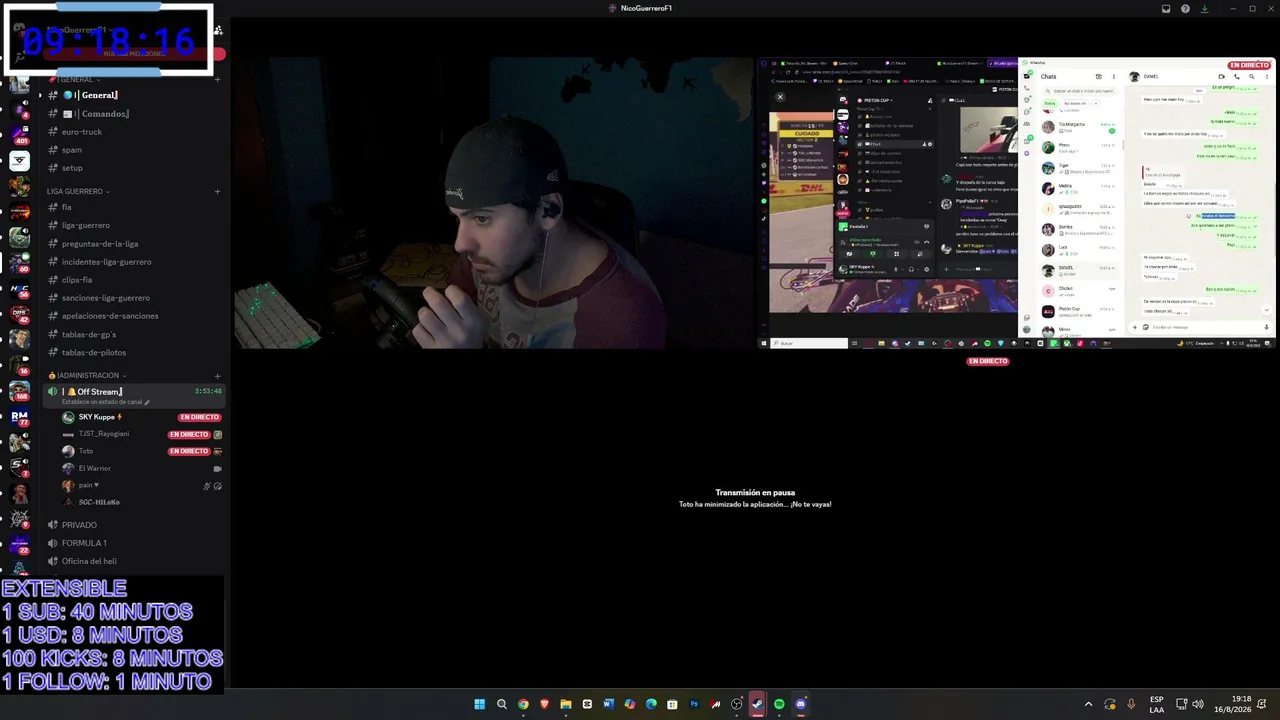Open OBS Studio from the taskbar
1280x720 pixels.
737,704
